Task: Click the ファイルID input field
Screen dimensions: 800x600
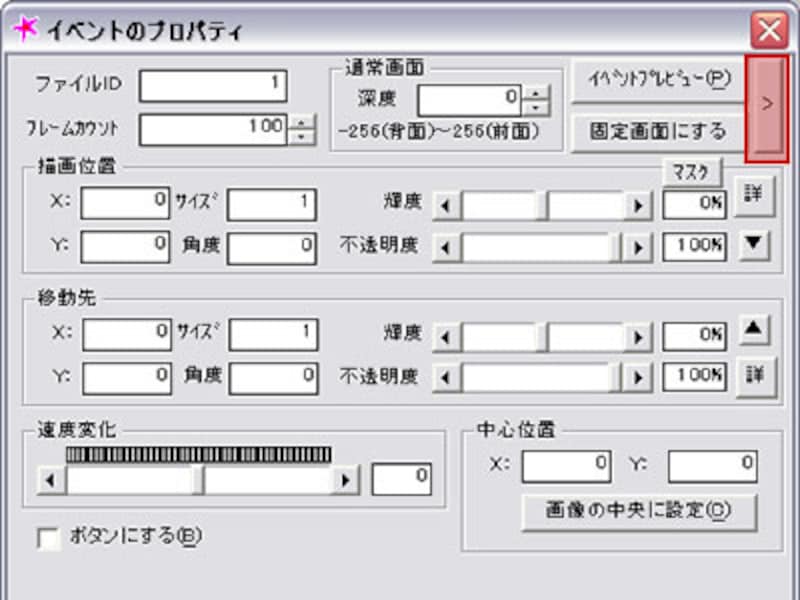Action: [x=213, y=85]
